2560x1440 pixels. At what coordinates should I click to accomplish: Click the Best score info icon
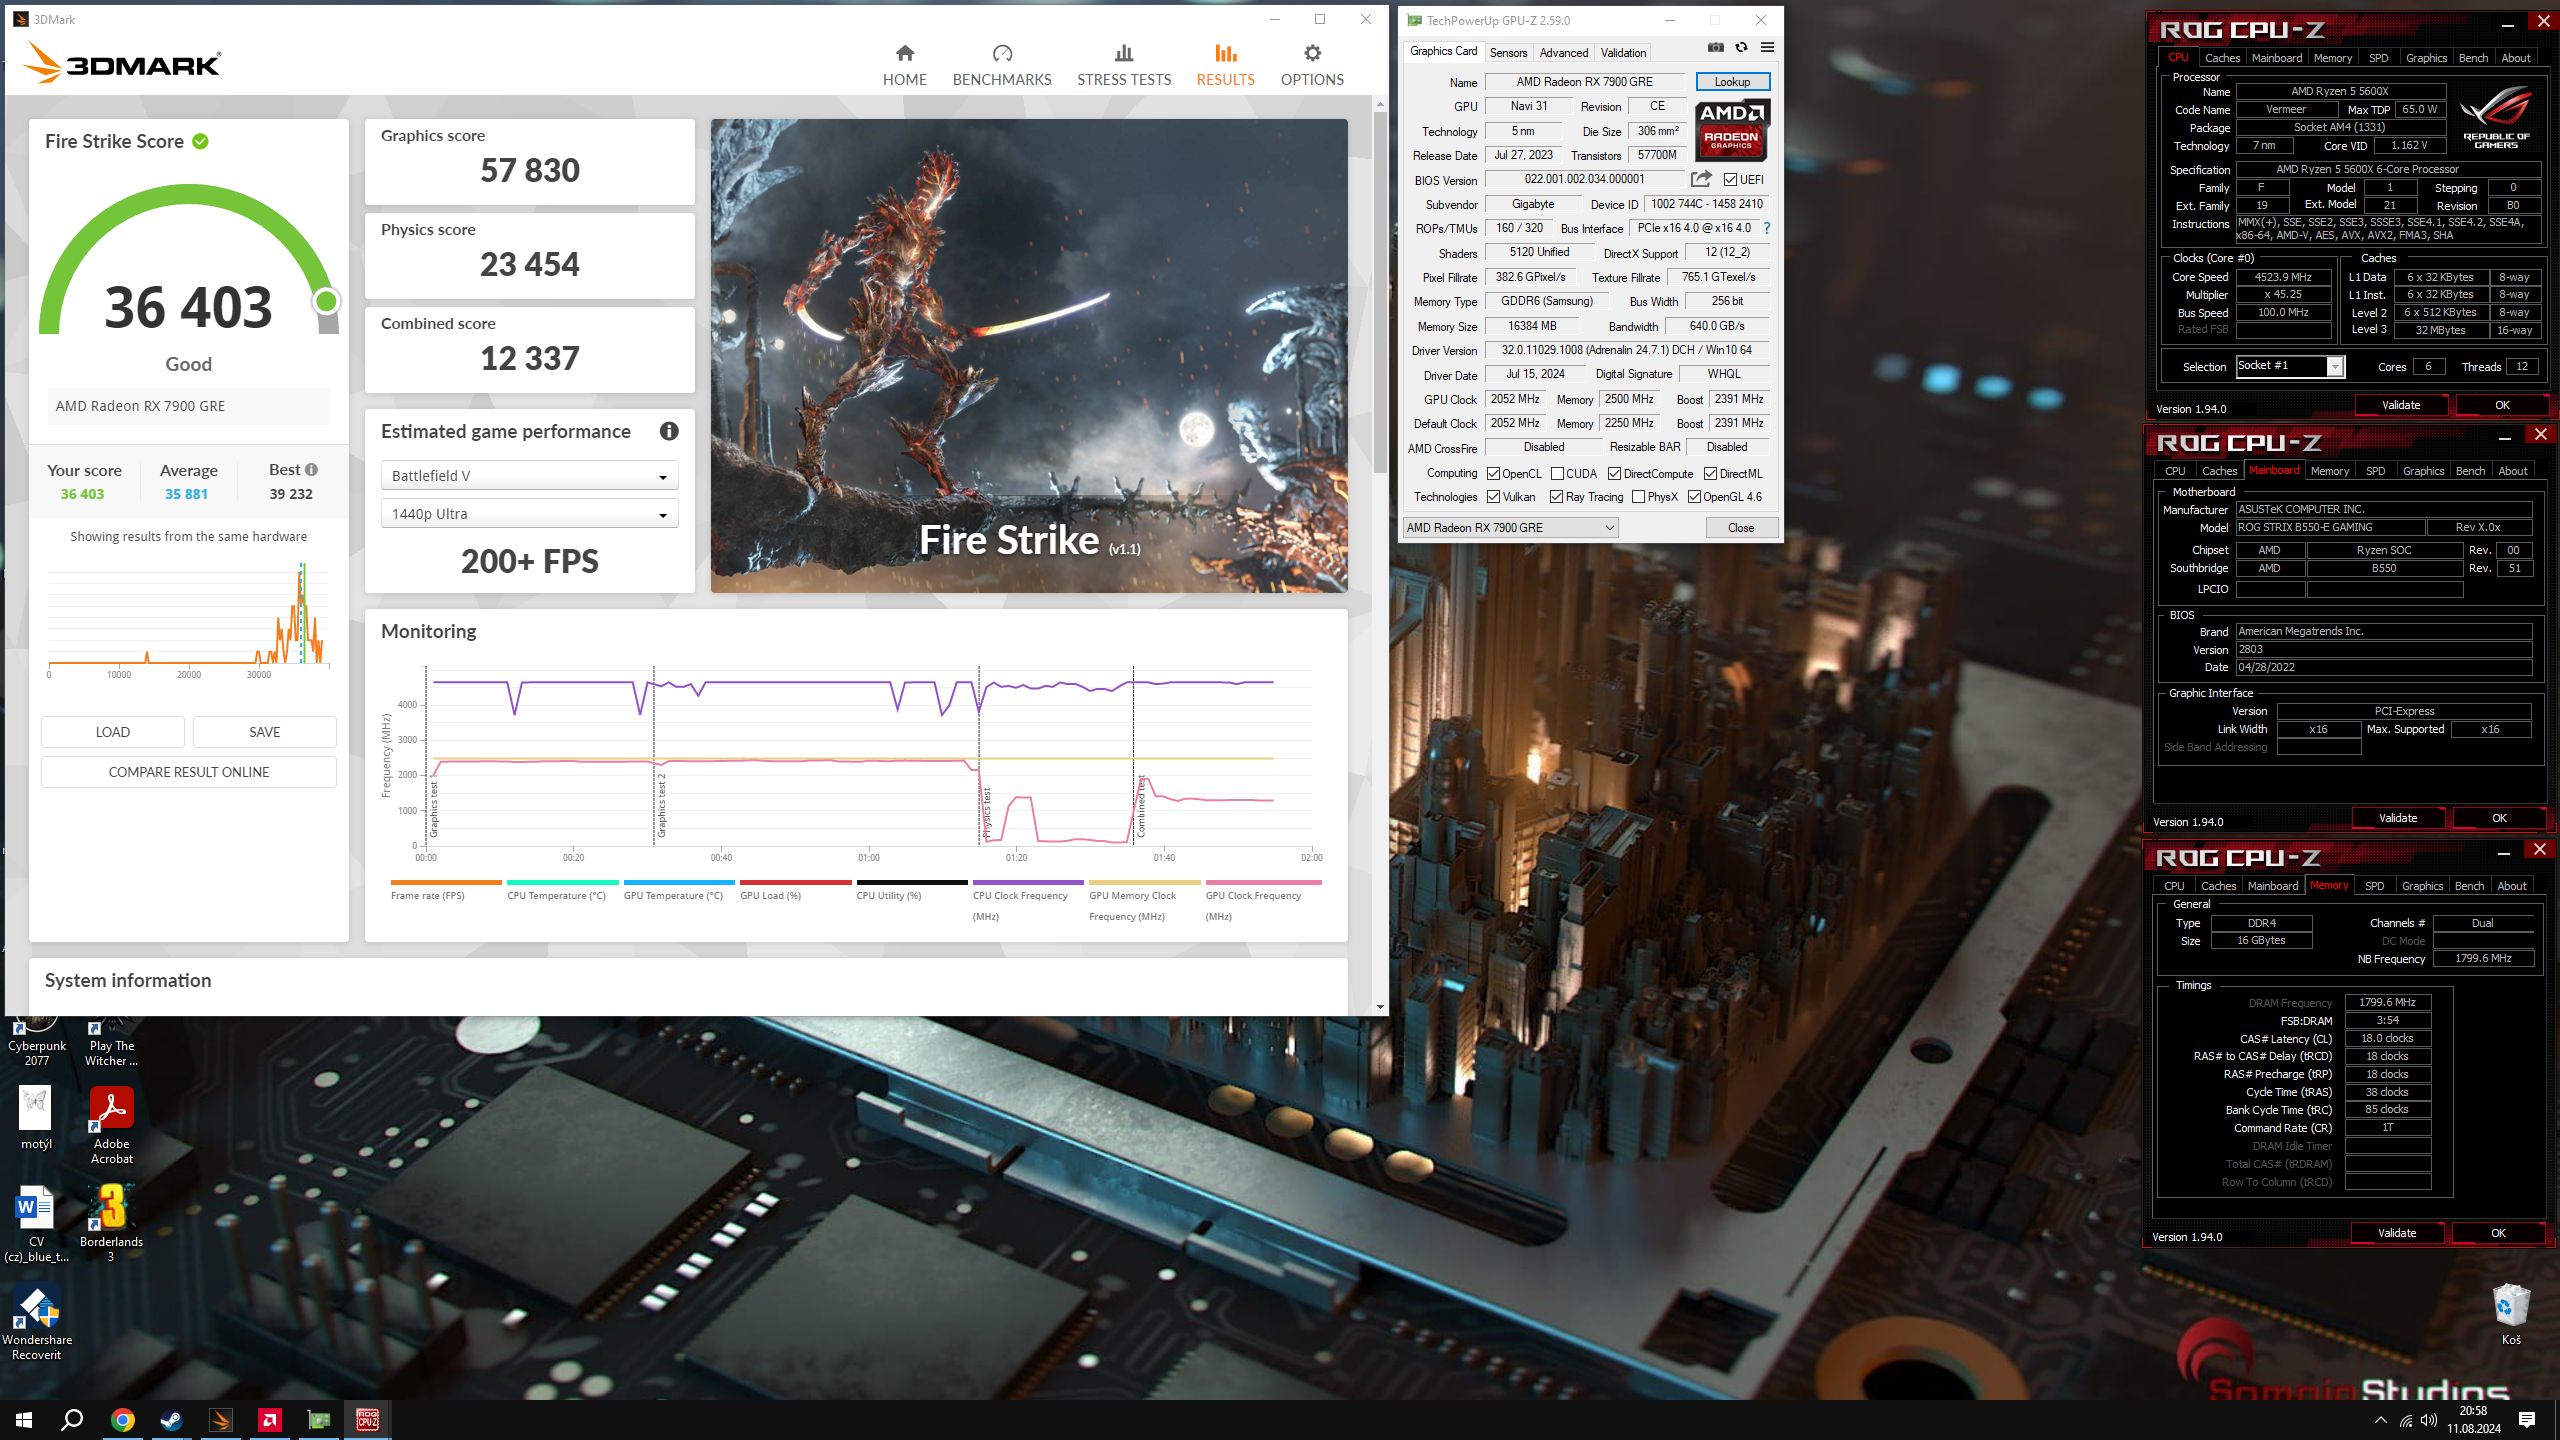click(312, 469)
